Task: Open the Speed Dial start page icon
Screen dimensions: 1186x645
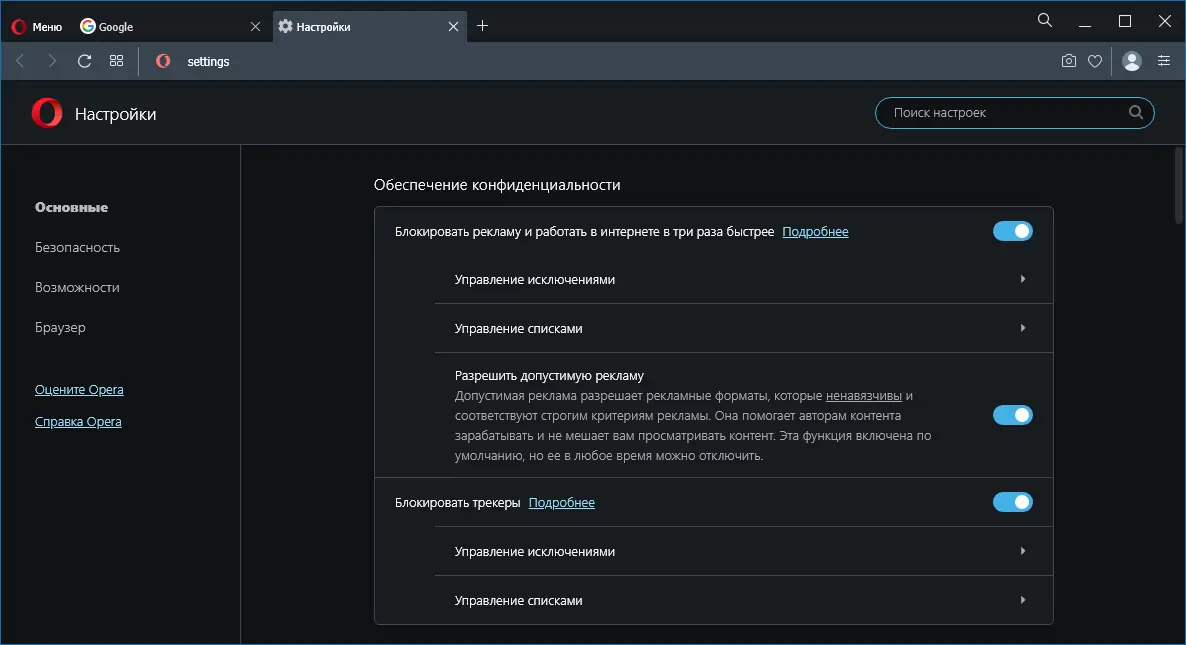Action: (x=117, y=61)
